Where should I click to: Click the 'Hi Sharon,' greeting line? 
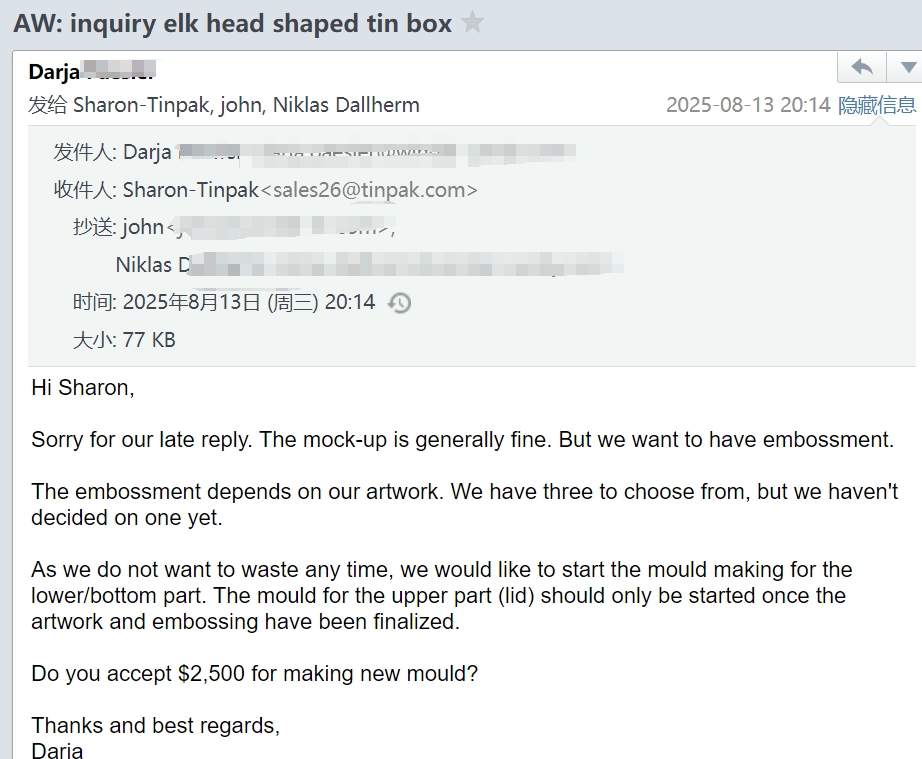(83, 388)
